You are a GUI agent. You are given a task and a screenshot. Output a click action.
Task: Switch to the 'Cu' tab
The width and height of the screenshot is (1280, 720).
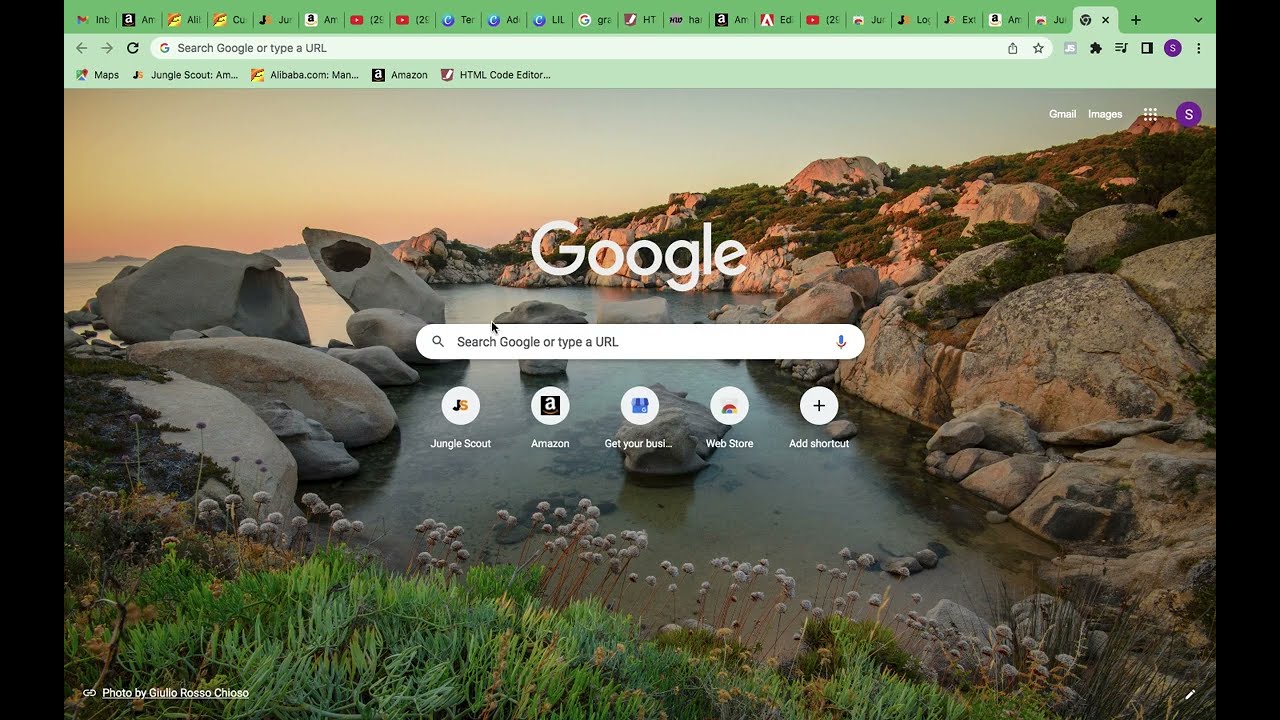click(229, 20)
